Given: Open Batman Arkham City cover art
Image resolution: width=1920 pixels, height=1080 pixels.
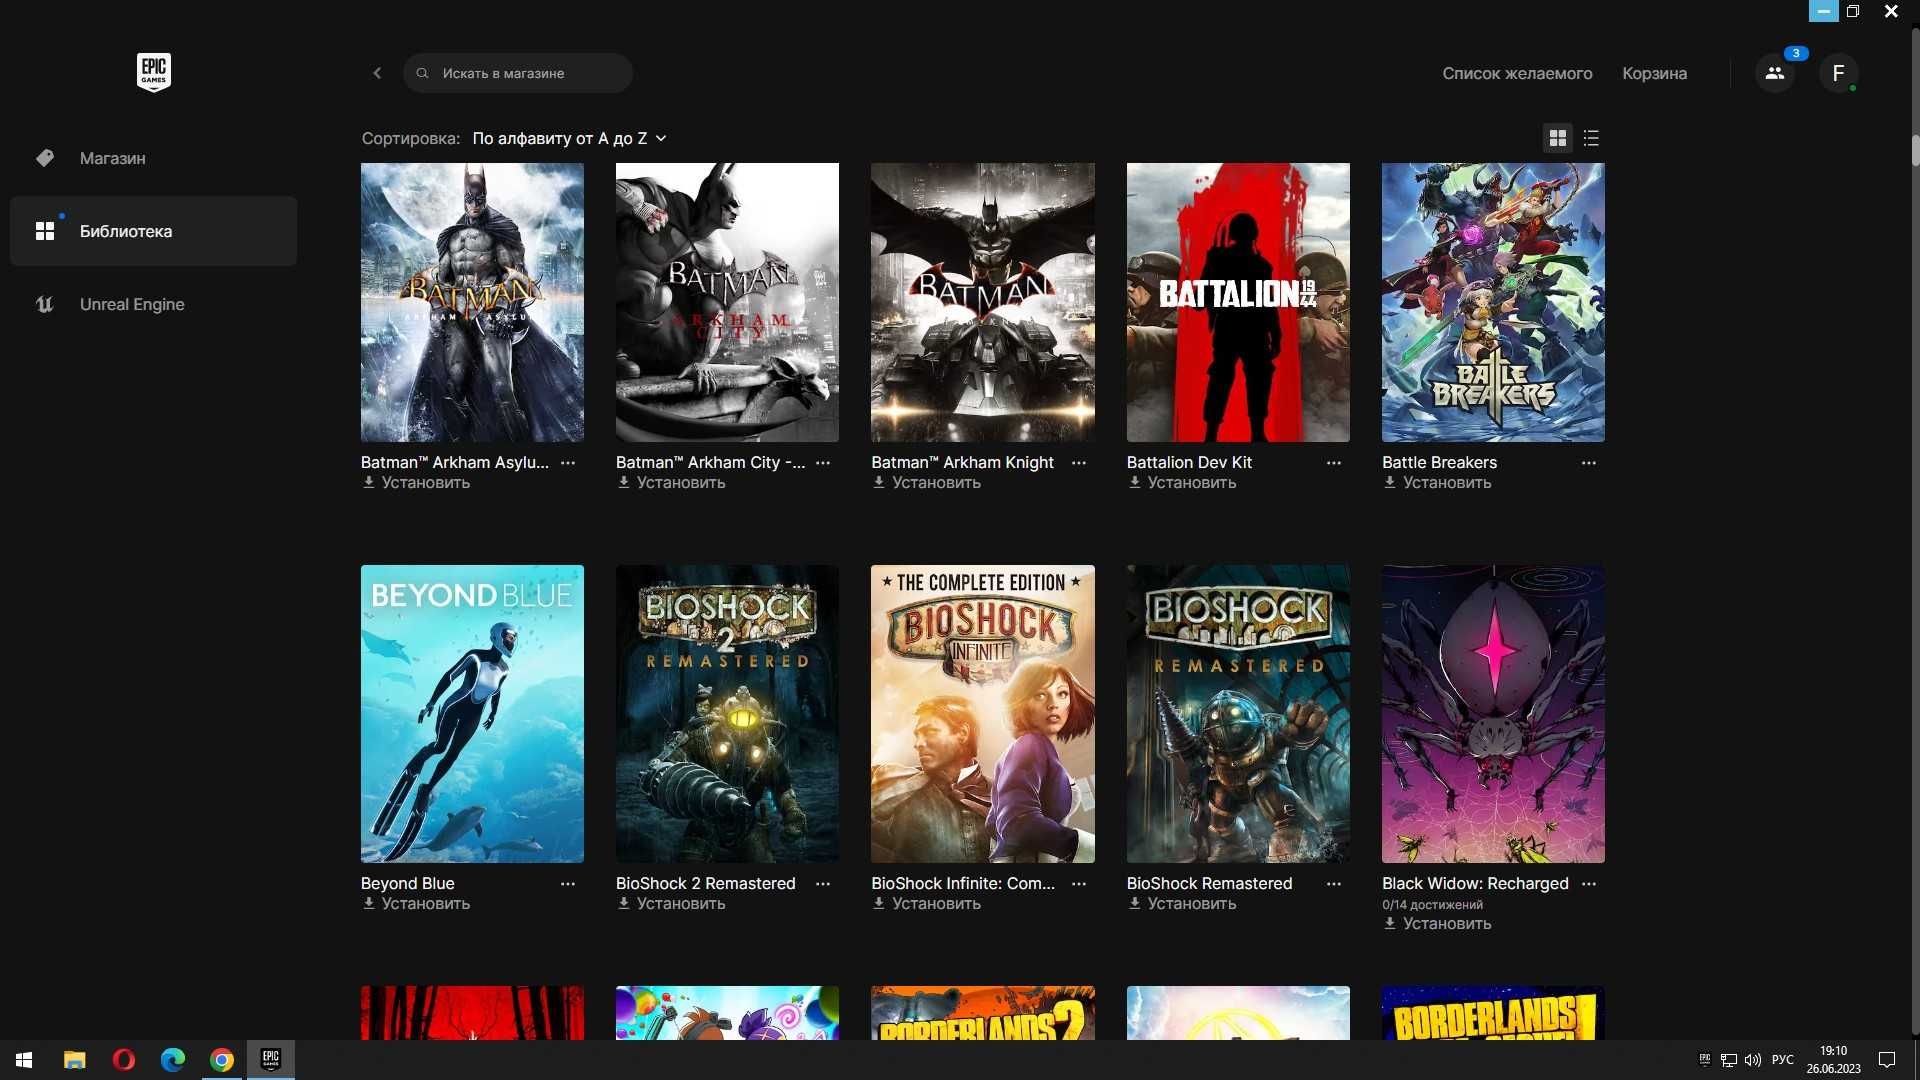Looking at the screenshot, I should (727, 302).
